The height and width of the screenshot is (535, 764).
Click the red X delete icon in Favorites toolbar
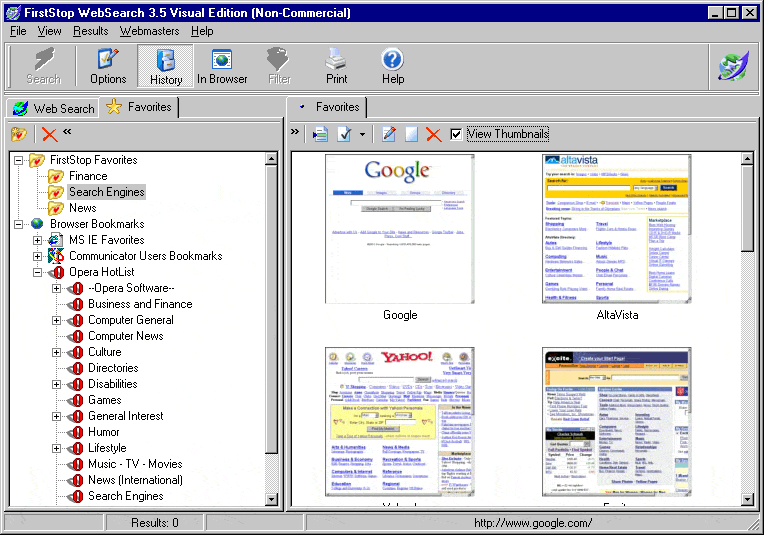tap(434, 134)
